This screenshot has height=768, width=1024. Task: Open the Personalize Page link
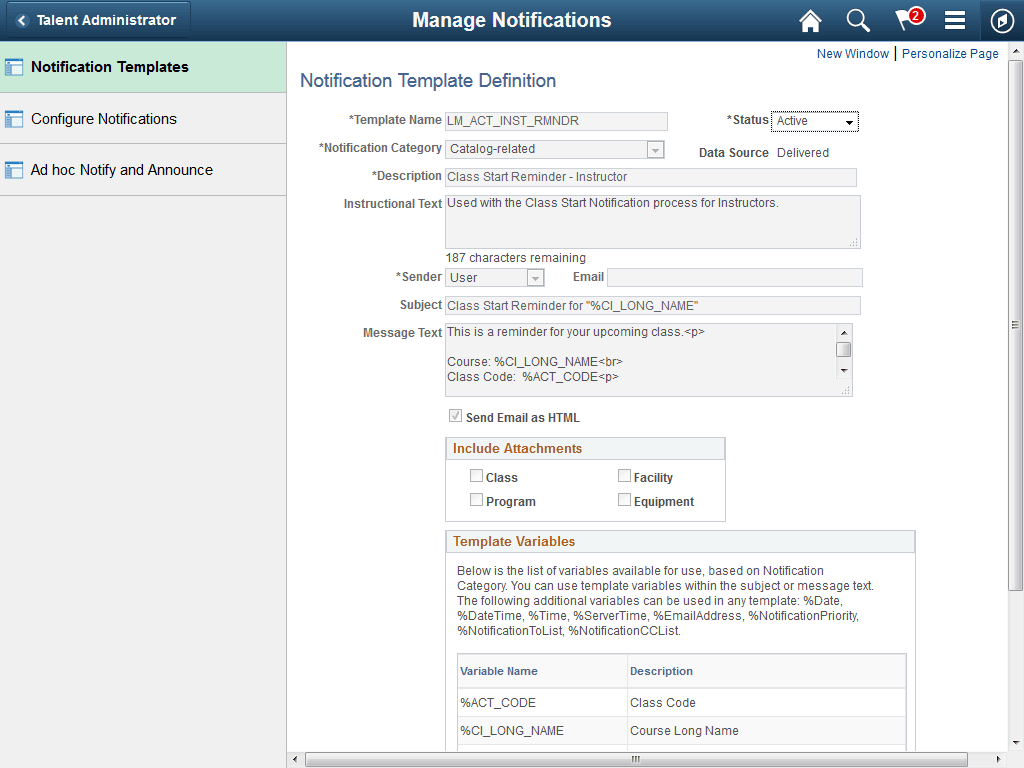tap(950, 53)
